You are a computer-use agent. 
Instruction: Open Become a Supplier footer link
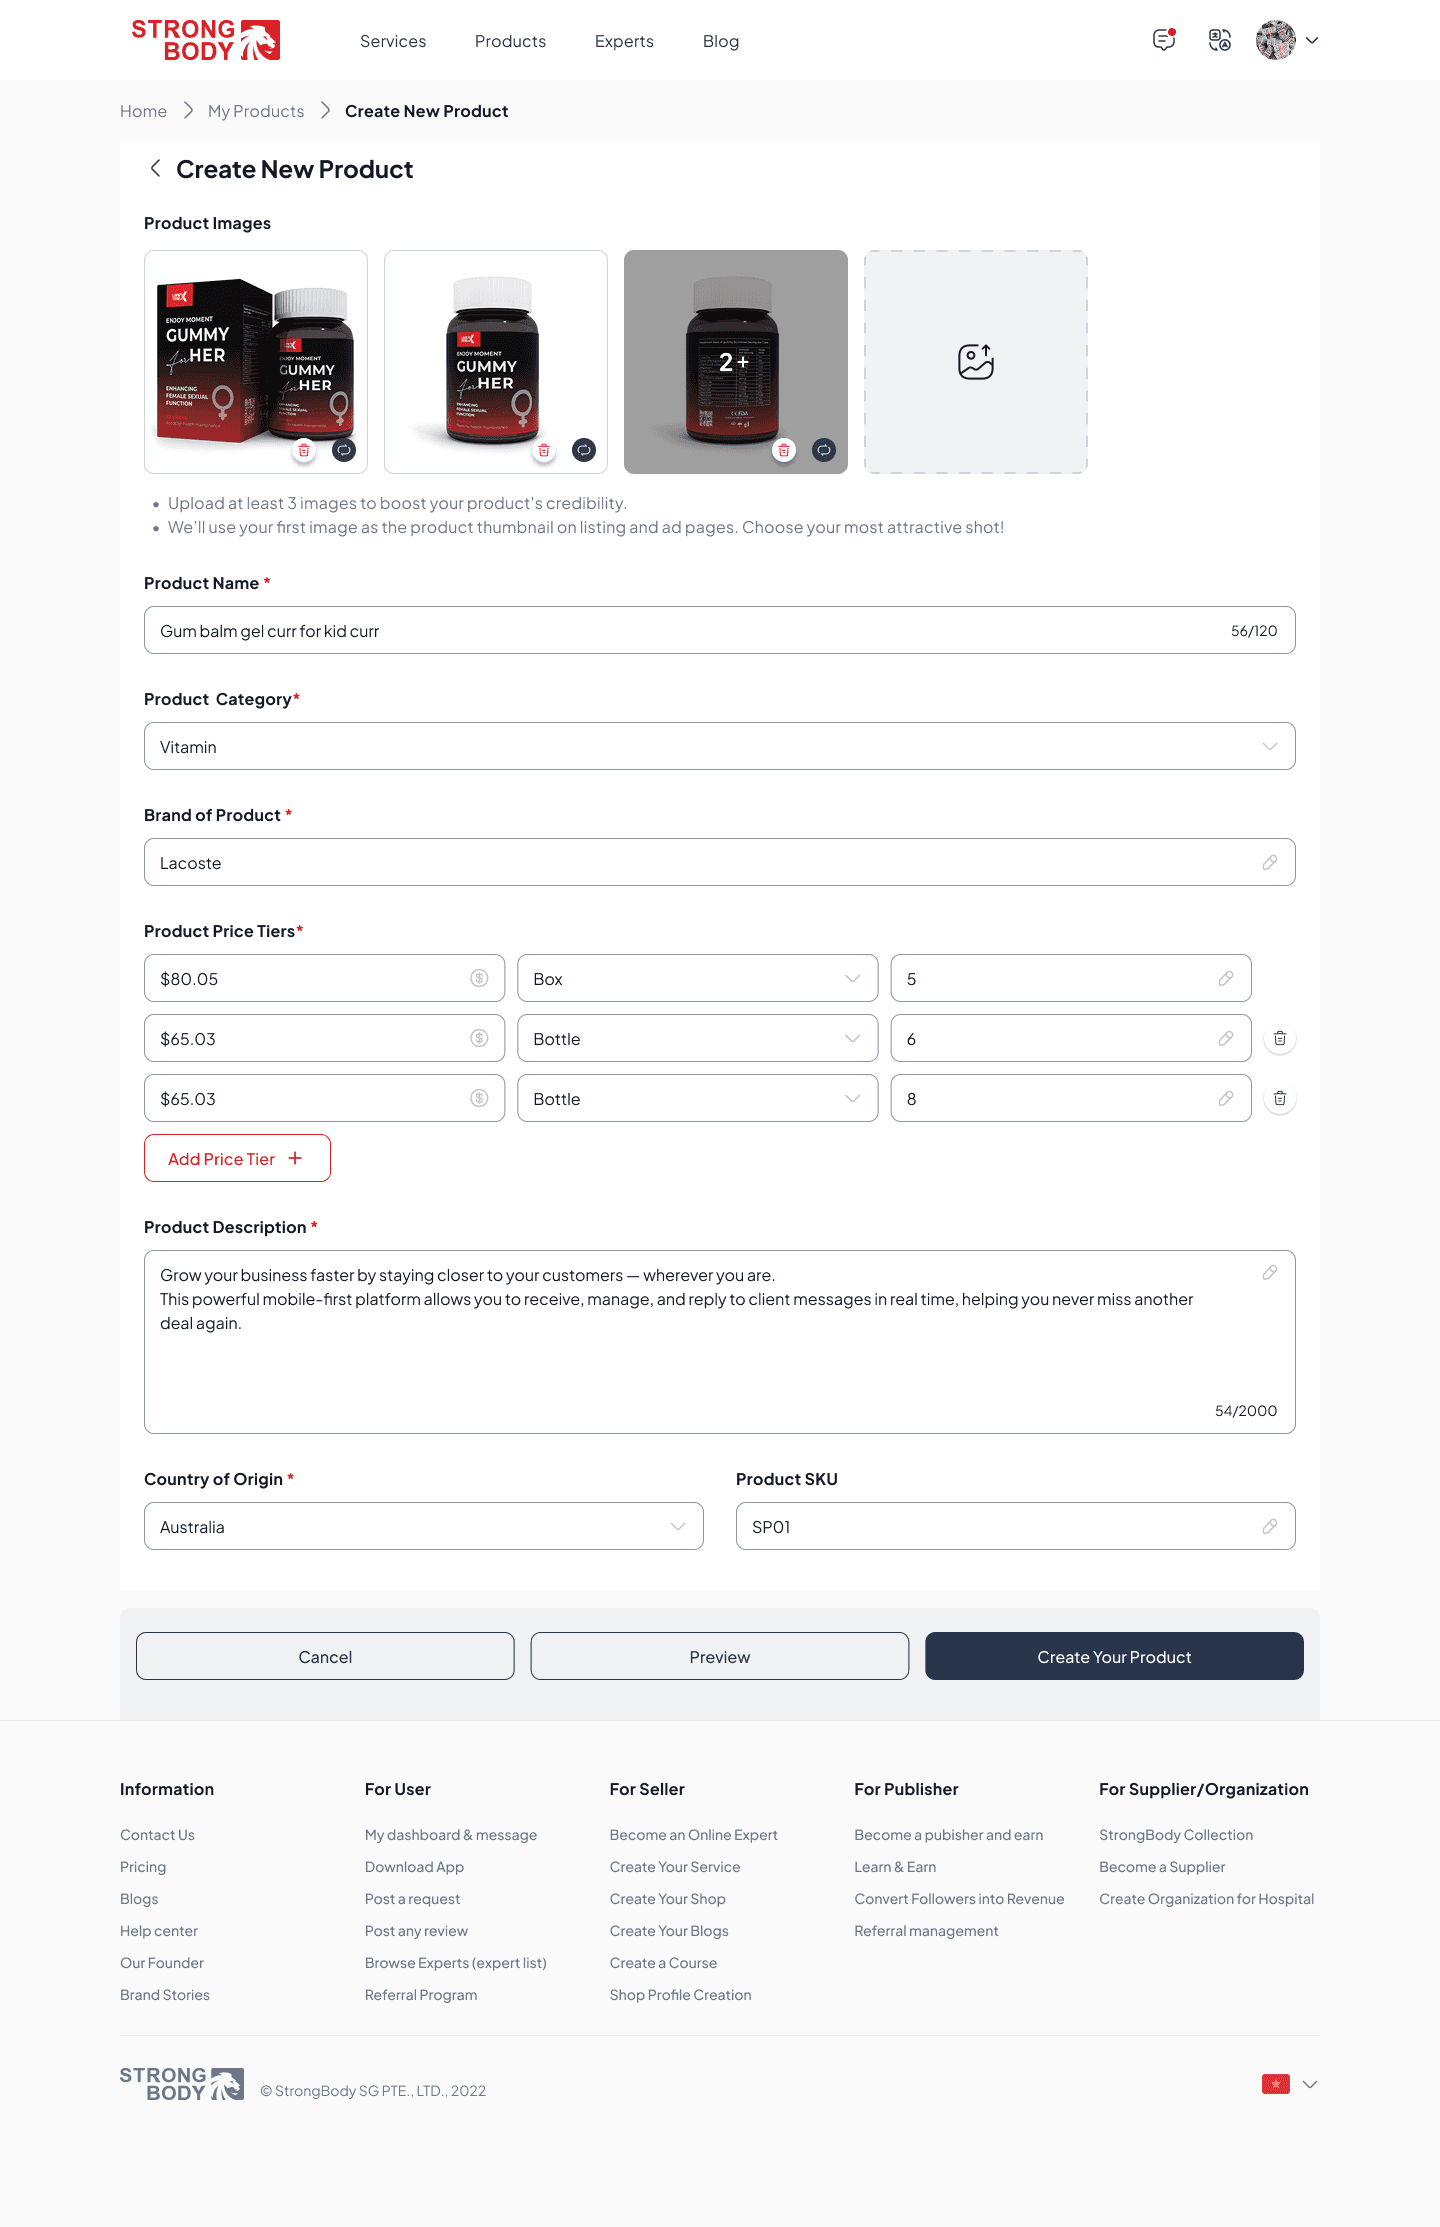1162,1867
